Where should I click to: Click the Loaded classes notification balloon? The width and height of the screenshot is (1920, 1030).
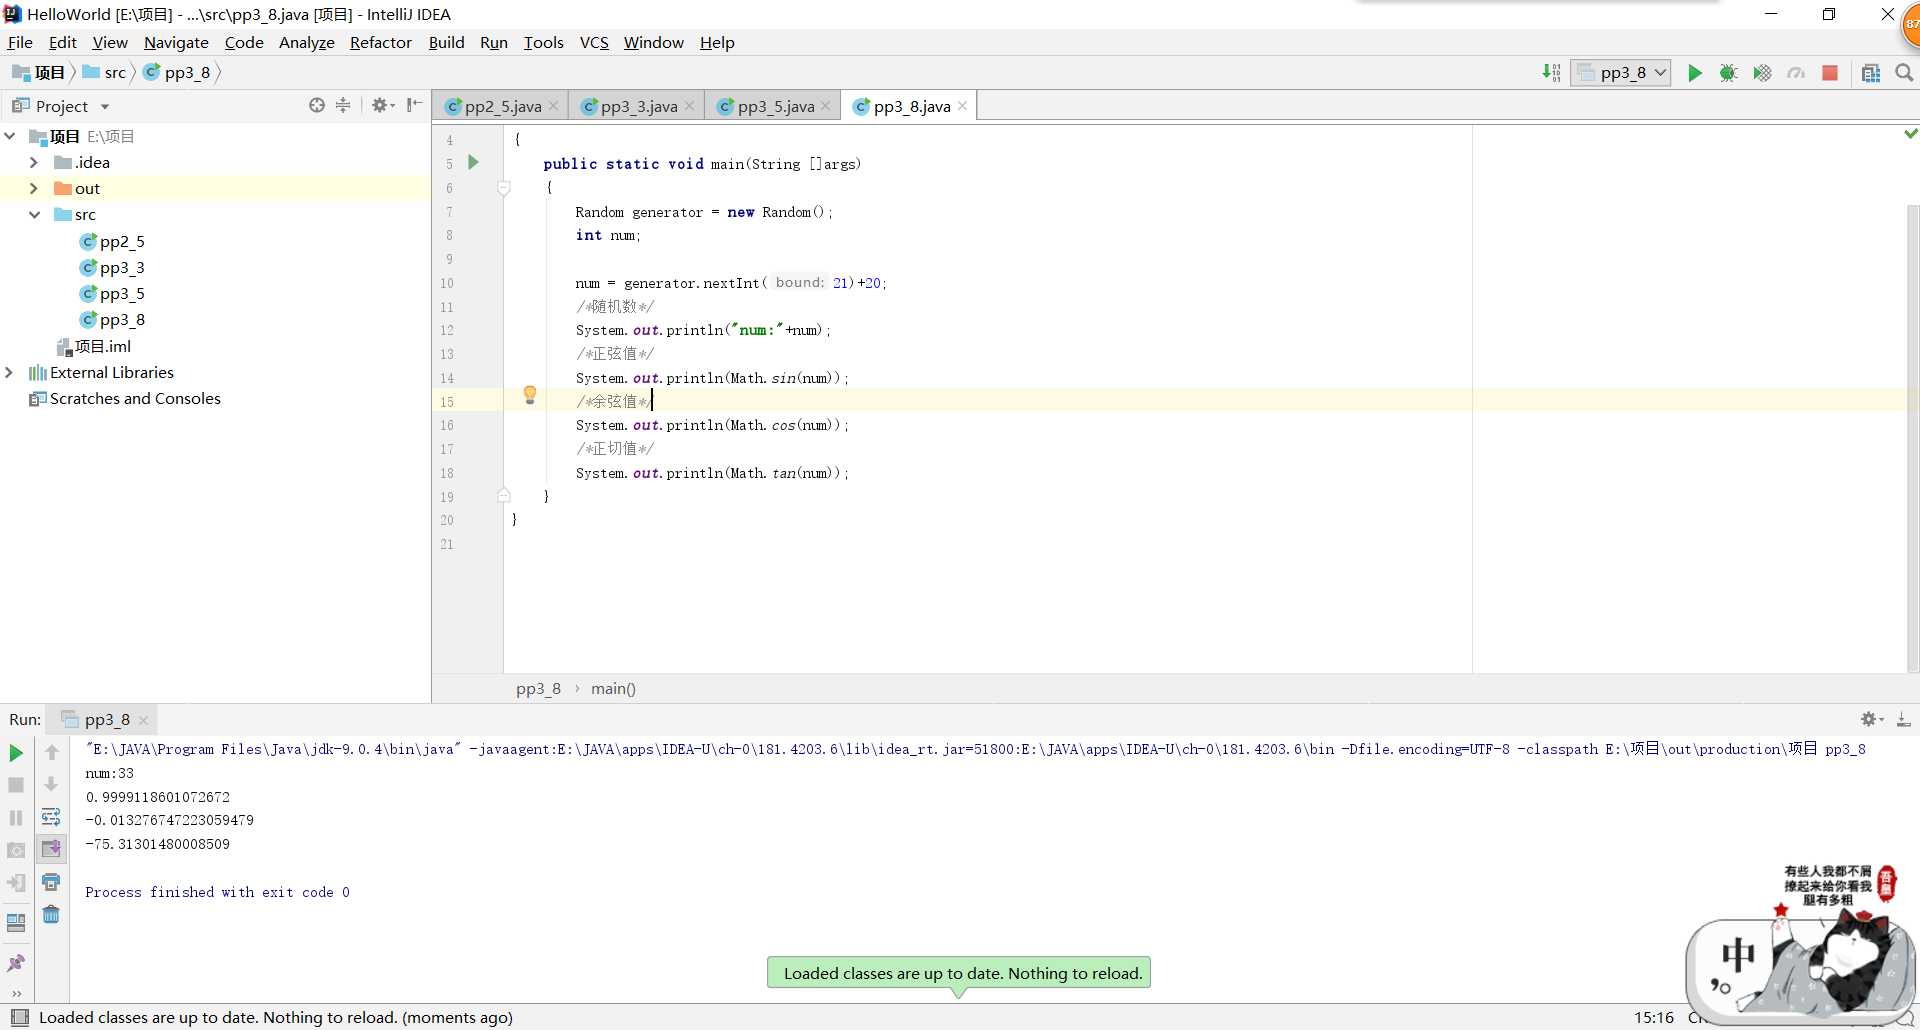point(958,973)
